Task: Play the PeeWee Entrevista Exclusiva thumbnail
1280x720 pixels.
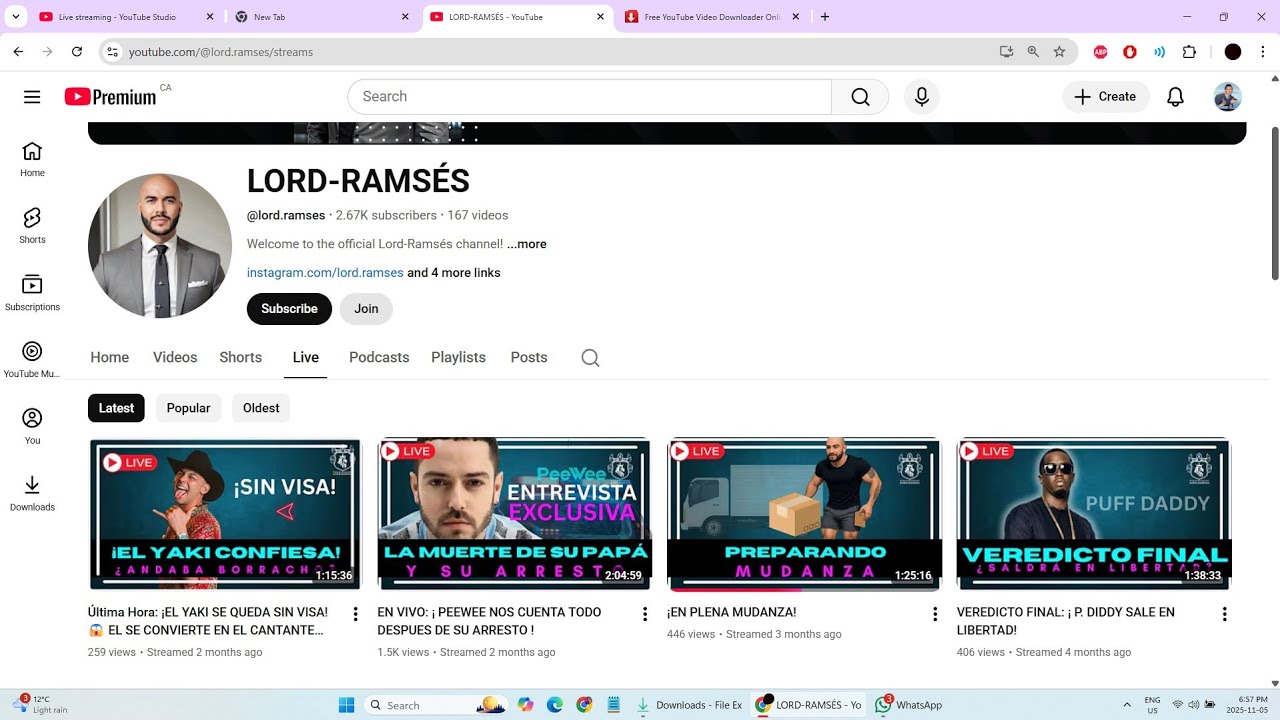Action: (514, 514)
